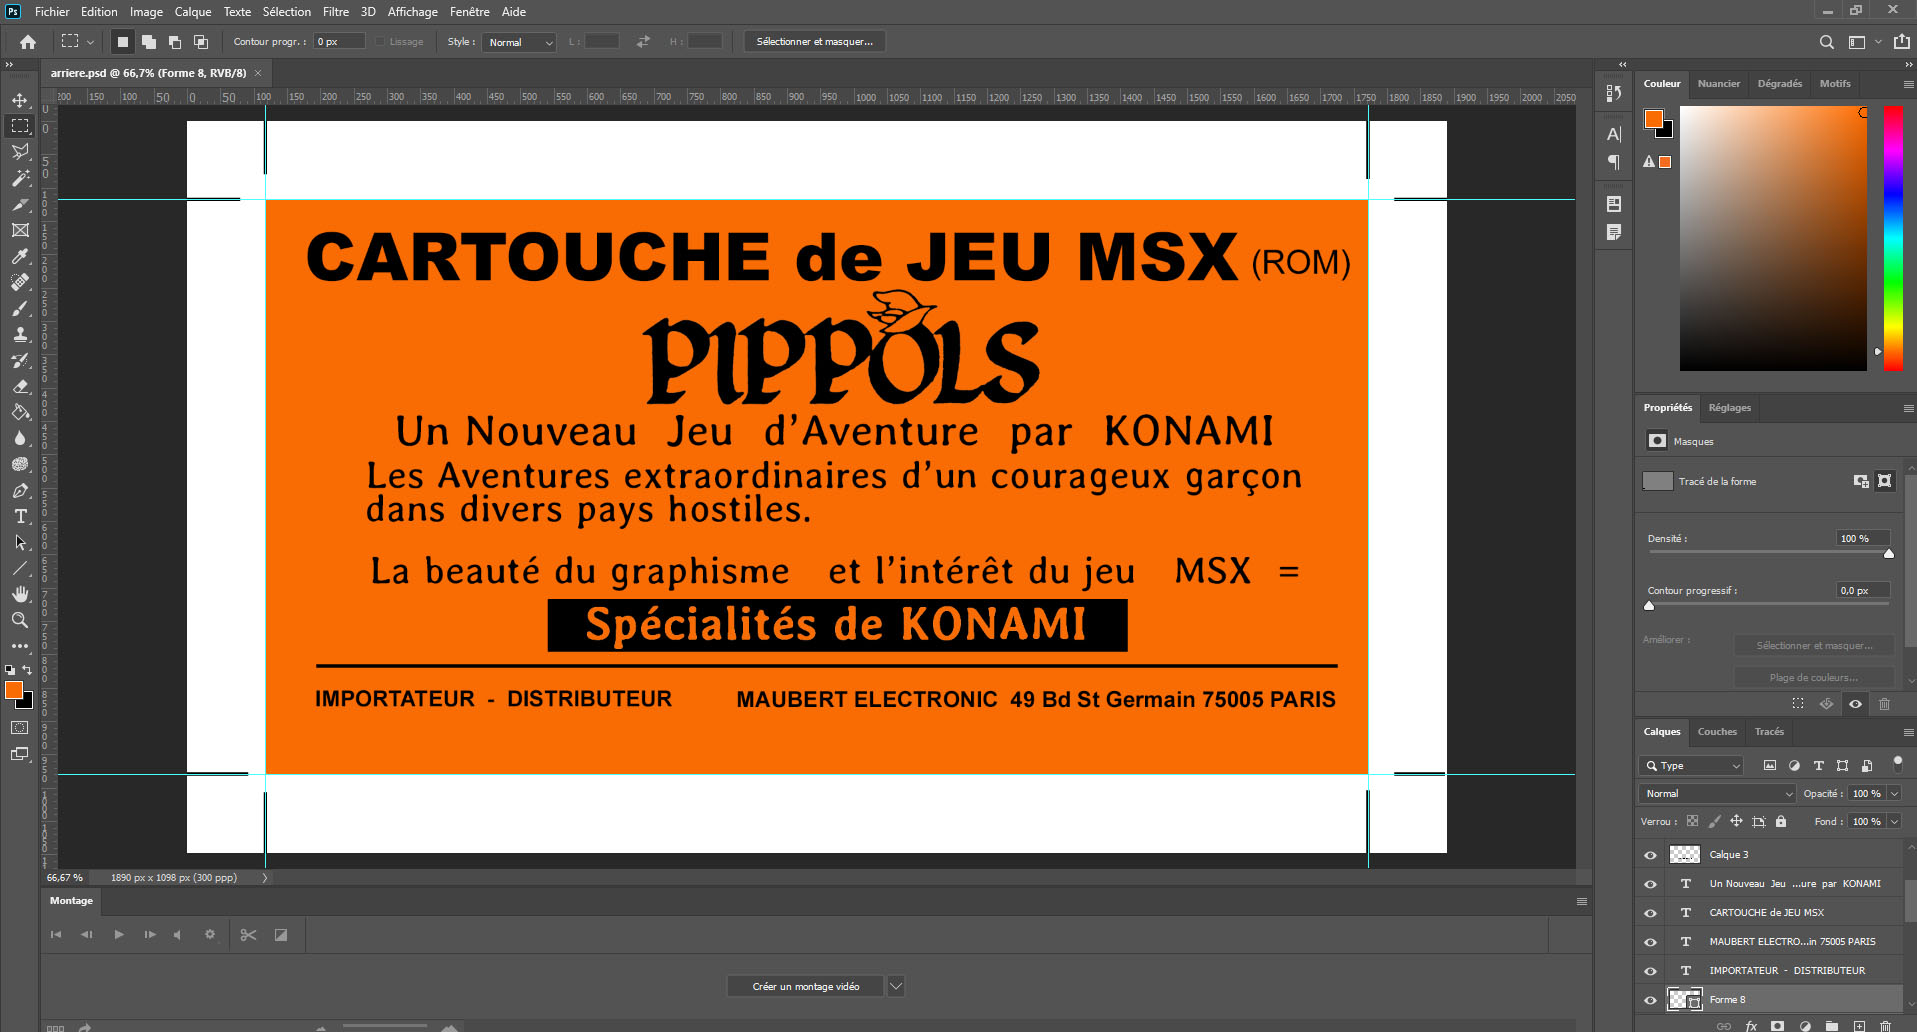The image size is (1917, 1032).
Task: Open the Calque menu
Action: click(x=193, y=12)
